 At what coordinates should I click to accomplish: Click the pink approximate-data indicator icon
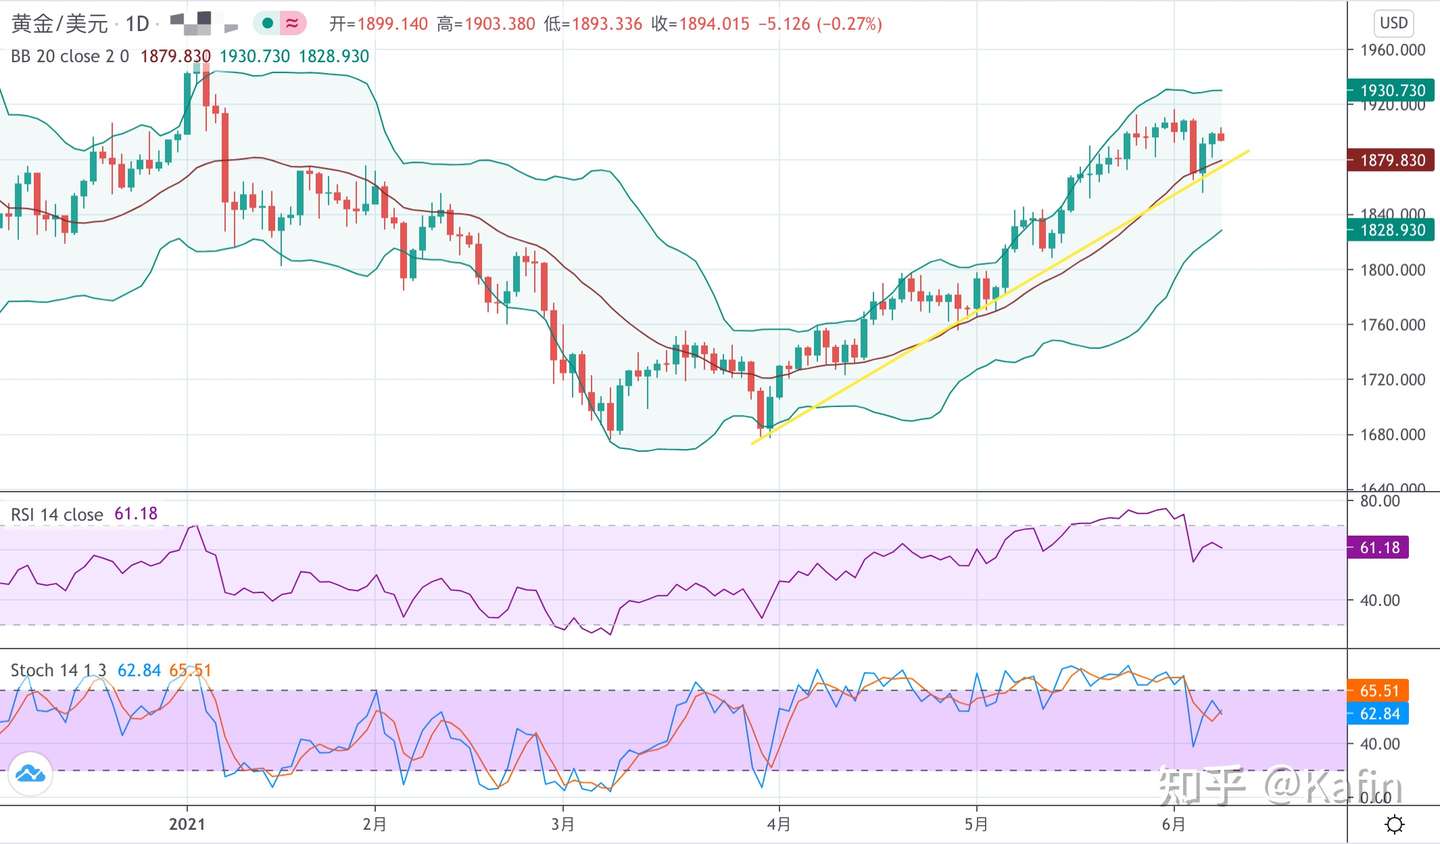(x=292, y=23)
